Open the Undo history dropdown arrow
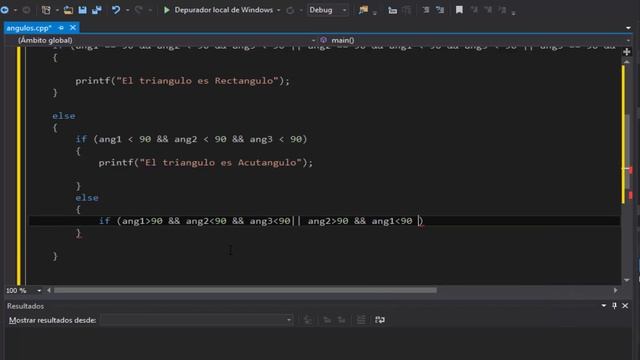 127,10
